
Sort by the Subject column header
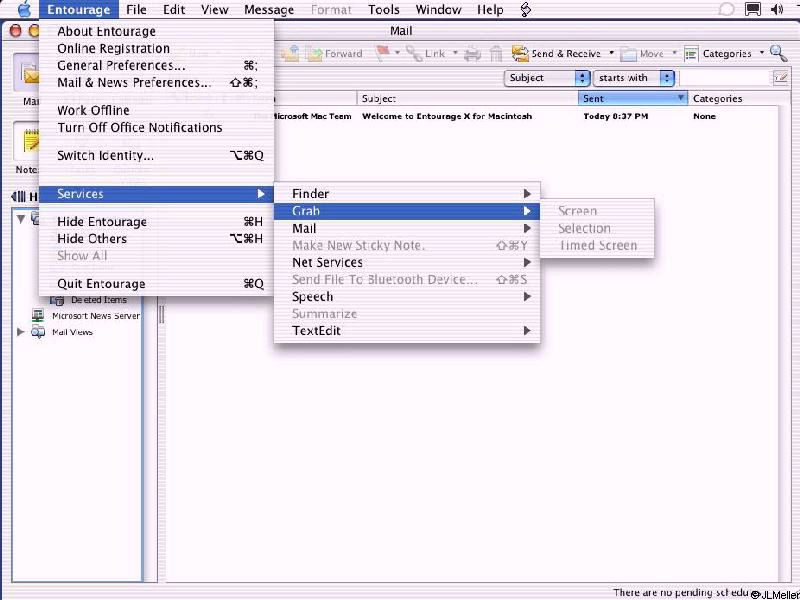click(467, 98)
